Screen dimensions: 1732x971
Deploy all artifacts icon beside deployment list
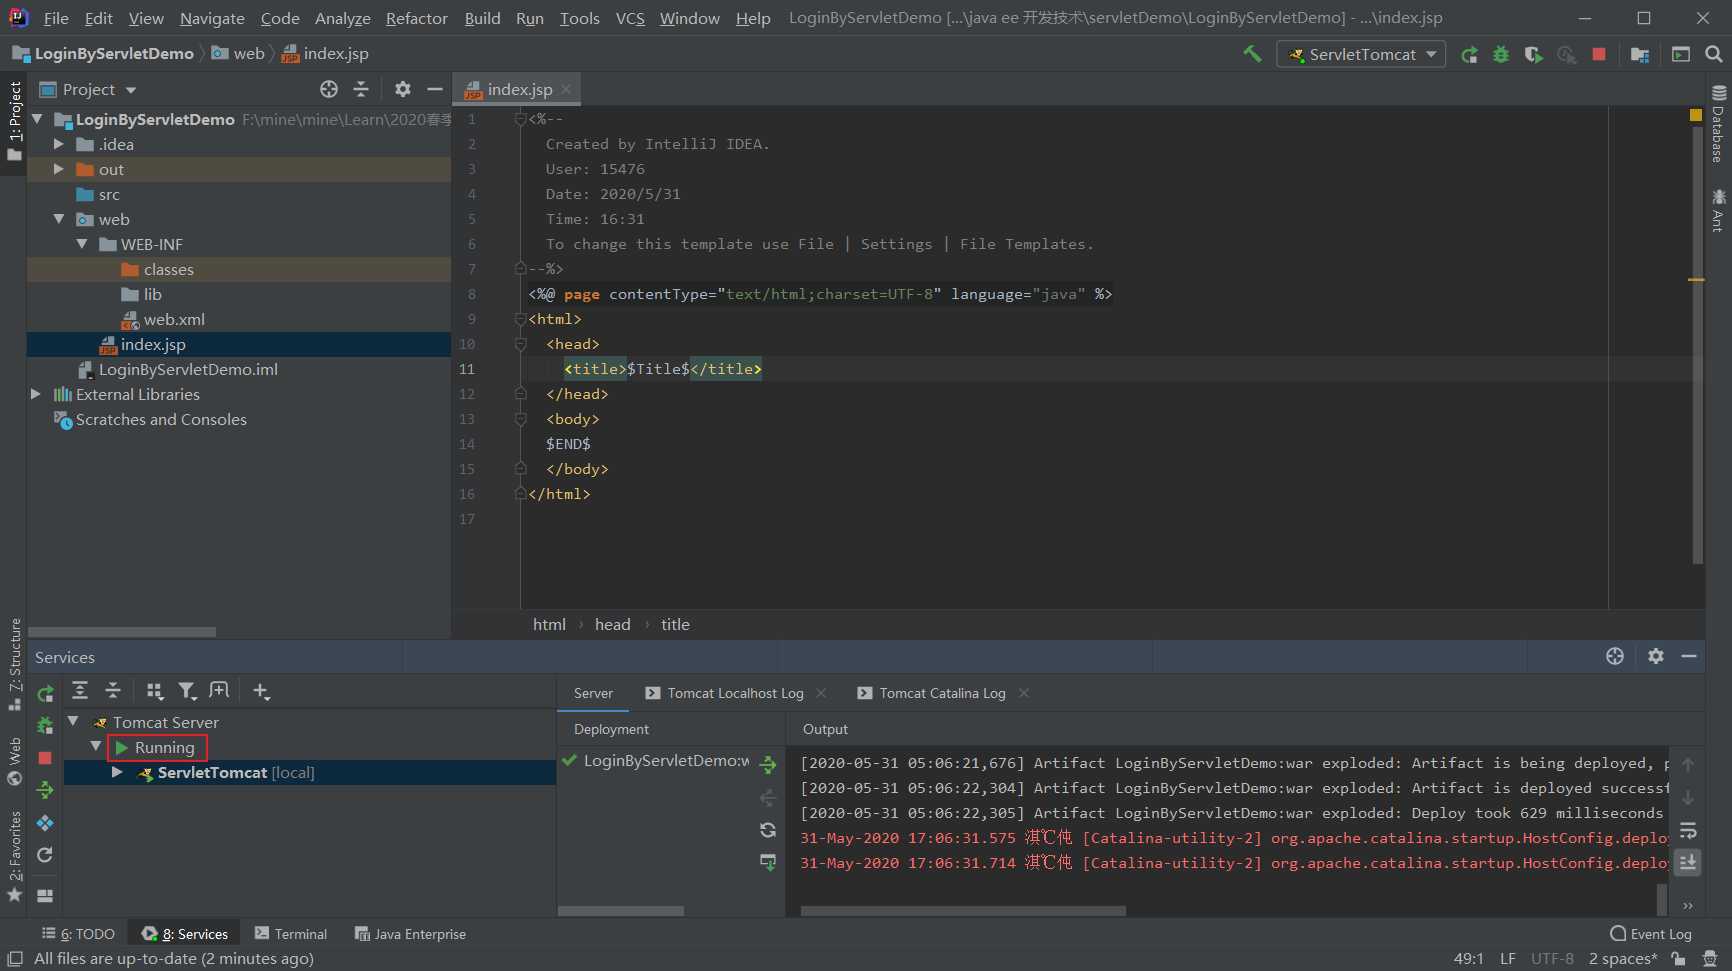tap(768, 765)
